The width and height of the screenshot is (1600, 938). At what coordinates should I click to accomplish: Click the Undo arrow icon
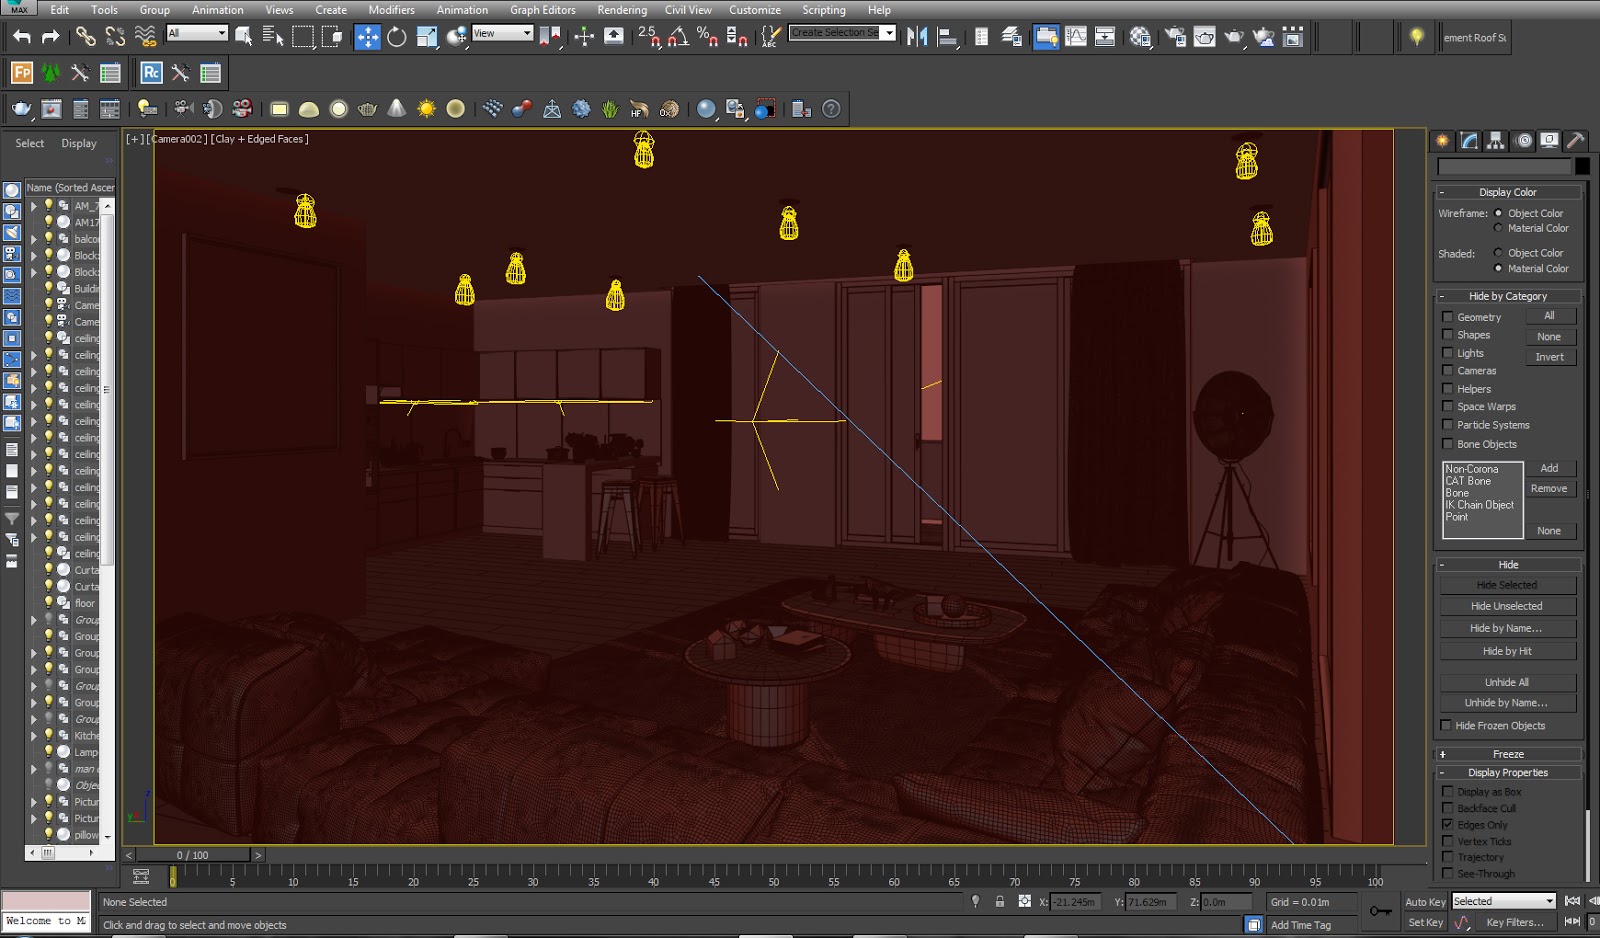pos(22,37)
